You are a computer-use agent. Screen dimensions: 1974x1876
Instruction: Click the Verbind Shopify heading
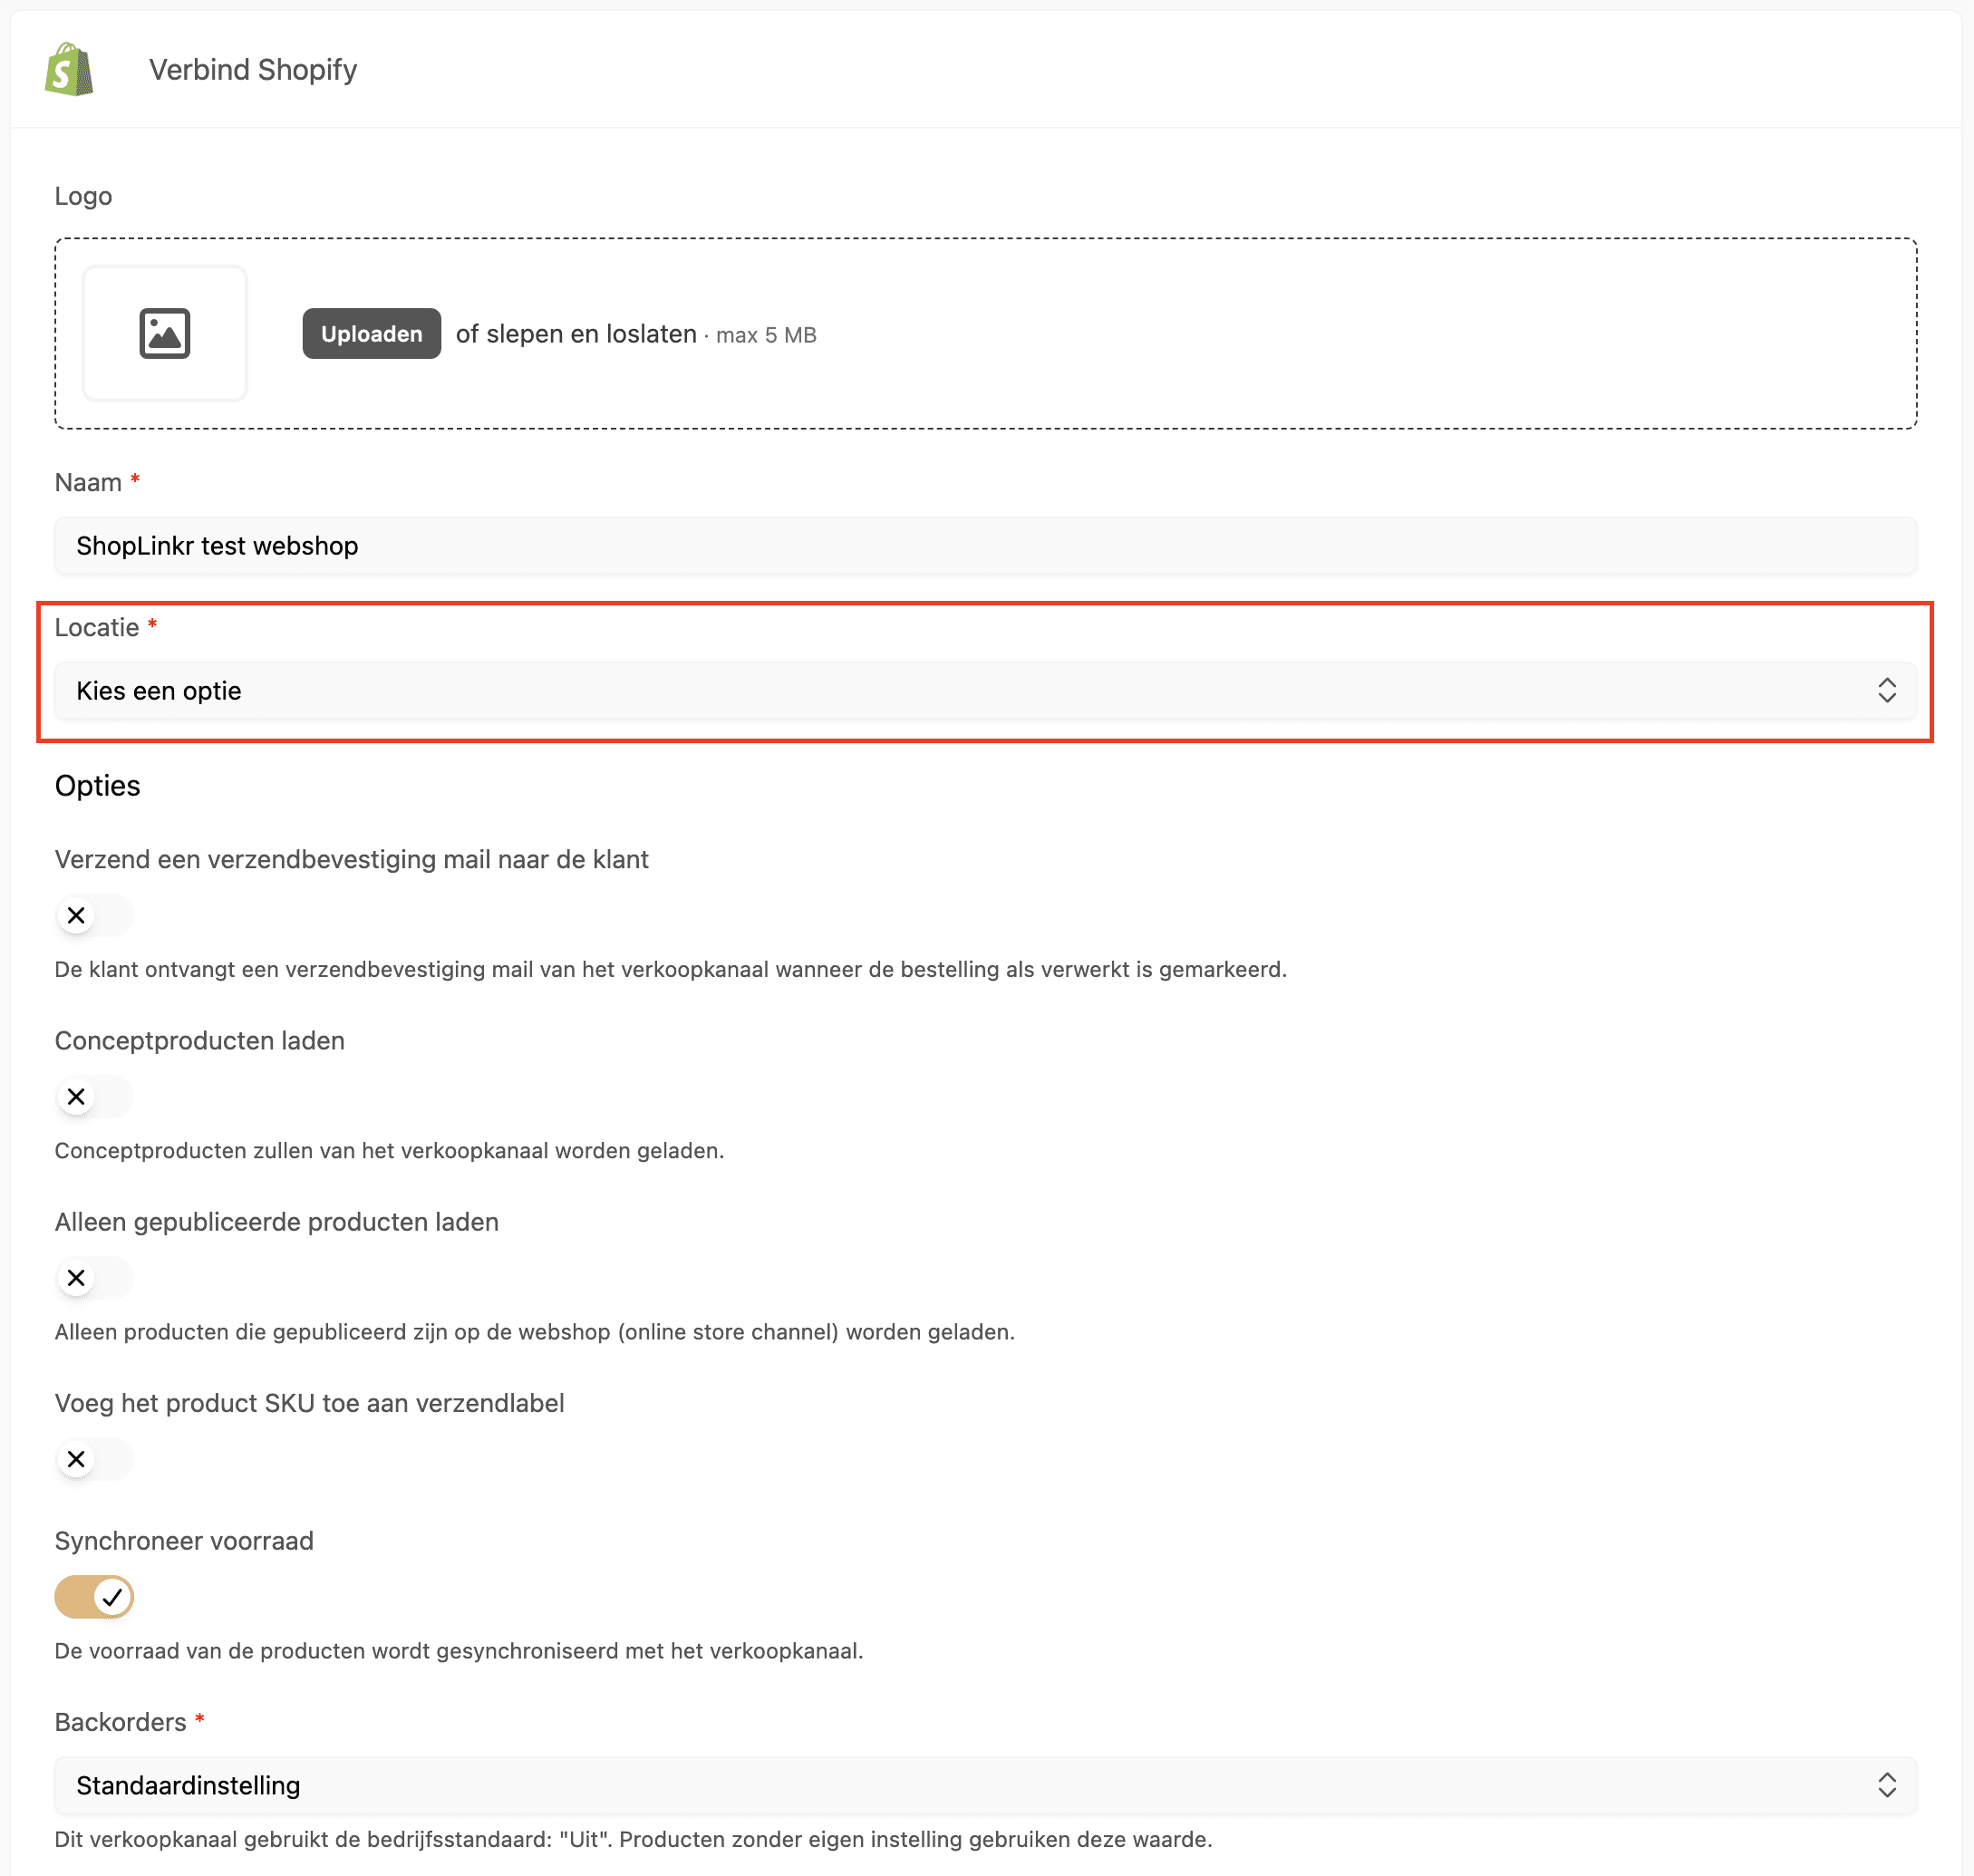[253, 70]
